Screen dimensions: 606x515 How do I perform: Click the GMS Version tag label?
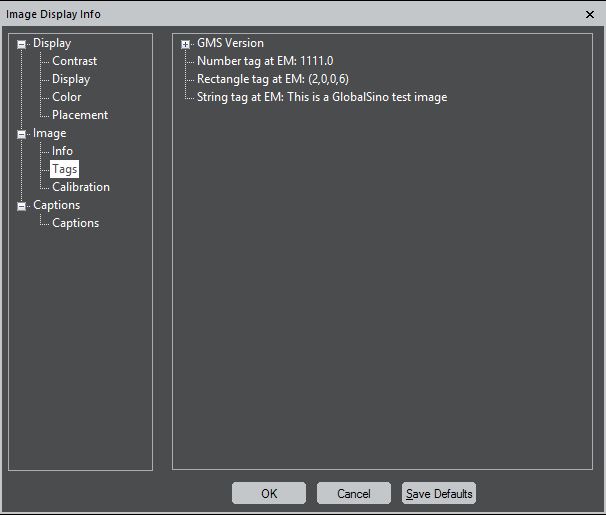[x=230, y=43]
